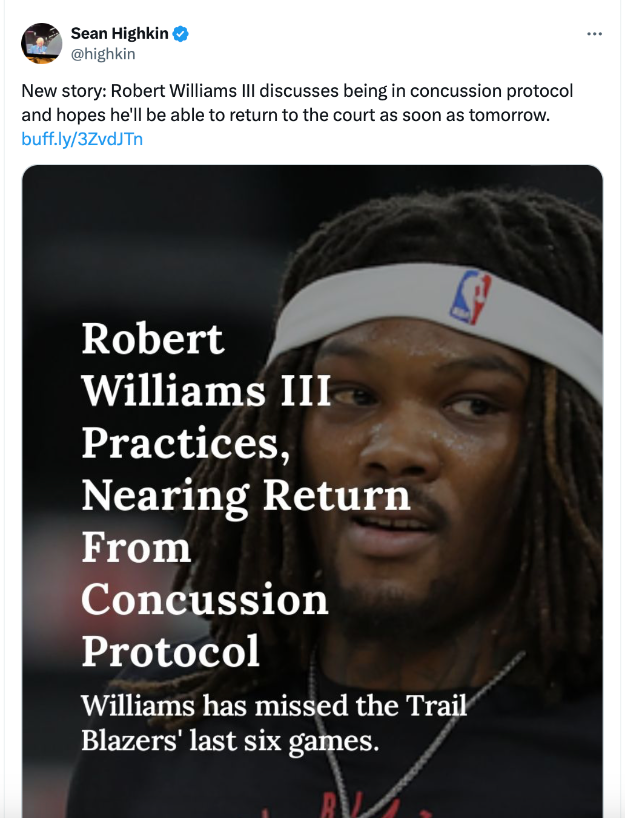
Task: Click the blue verified badge
Action: (x=181, y=34)
